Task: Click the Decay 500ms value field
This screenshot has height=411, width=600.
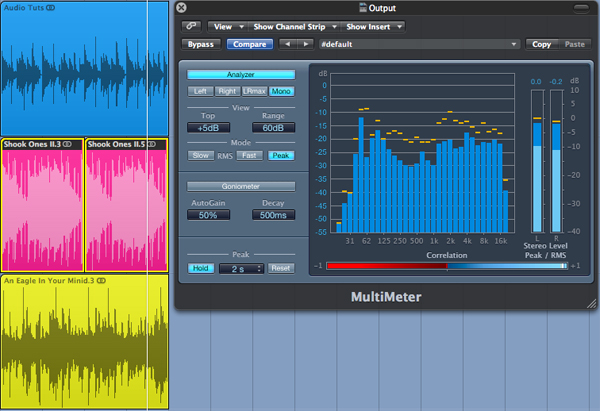Action: pos(273,215)
